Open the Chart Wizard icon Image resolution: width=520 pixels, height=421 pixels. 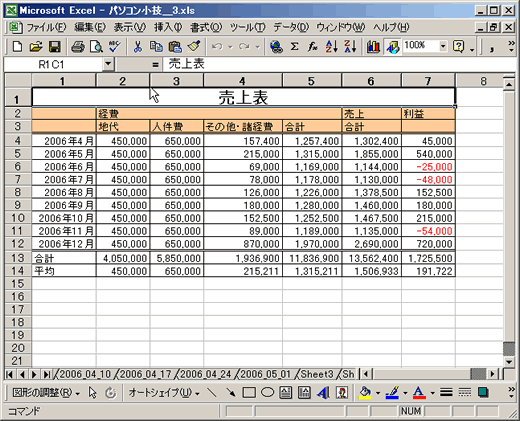(x=373, y=47)
